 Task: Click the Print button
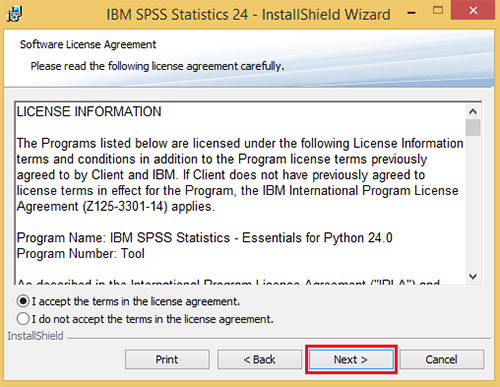[x=167, y=359]
